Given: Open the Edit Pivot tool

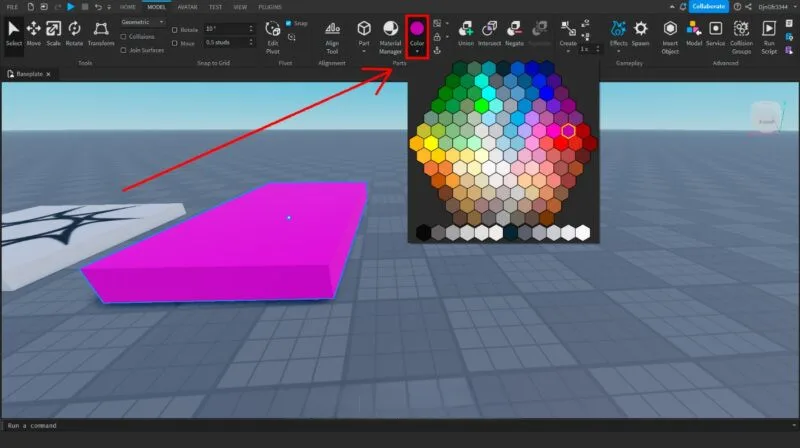Looking at the screenshot, I should tap(273, 37).
